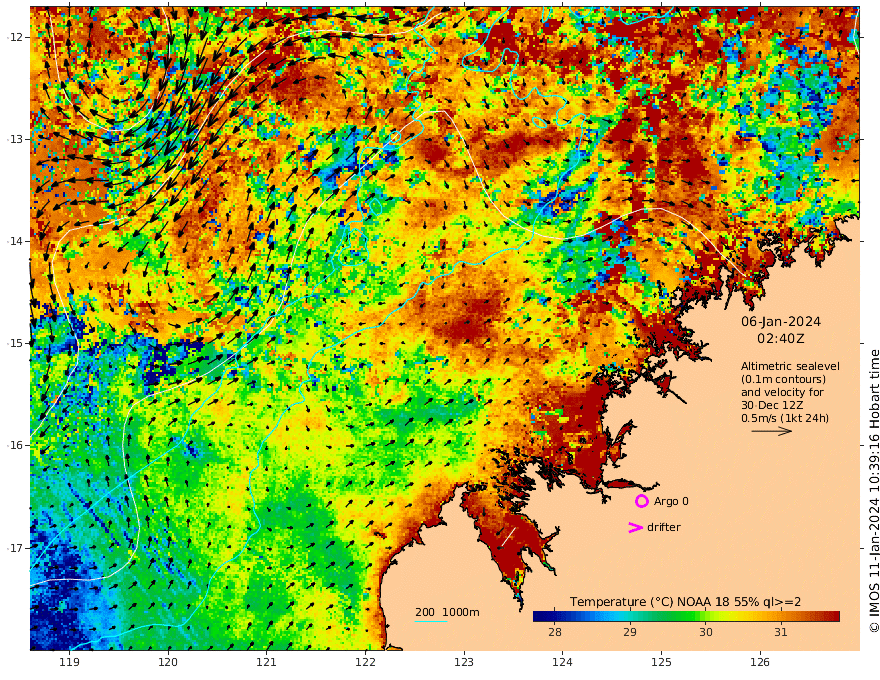This screenshot has width=880, height=680.
Task: Click the '0.5m/s (1kt 24h)' scale text
Action: click(x=785, y=418)
